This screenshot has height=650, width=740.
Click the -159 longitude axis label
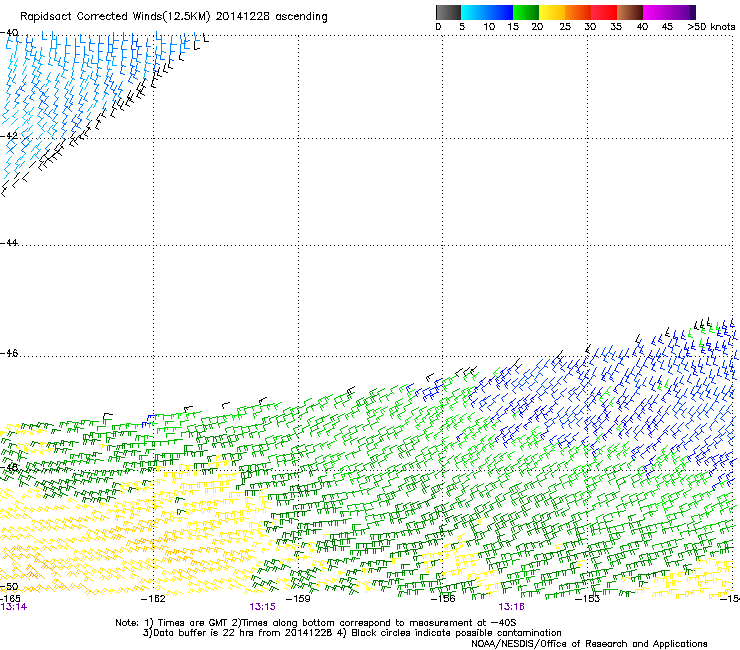click(298, 599)
